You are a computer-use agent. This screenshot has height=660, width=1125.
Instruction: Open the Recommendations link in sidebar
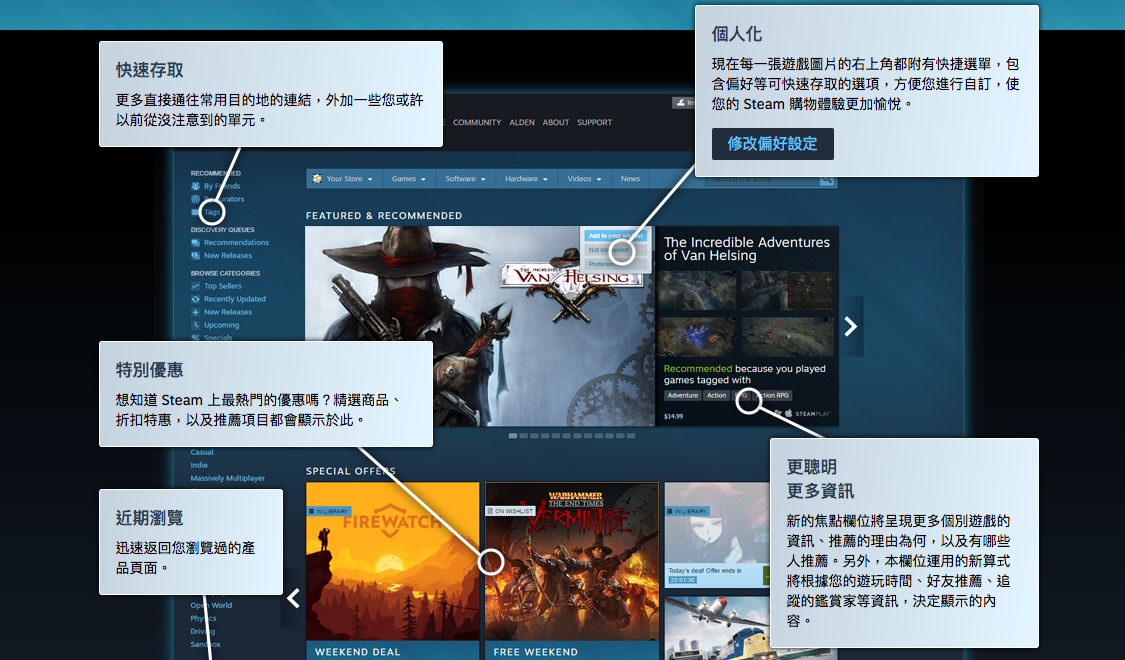tap(236, 242)
